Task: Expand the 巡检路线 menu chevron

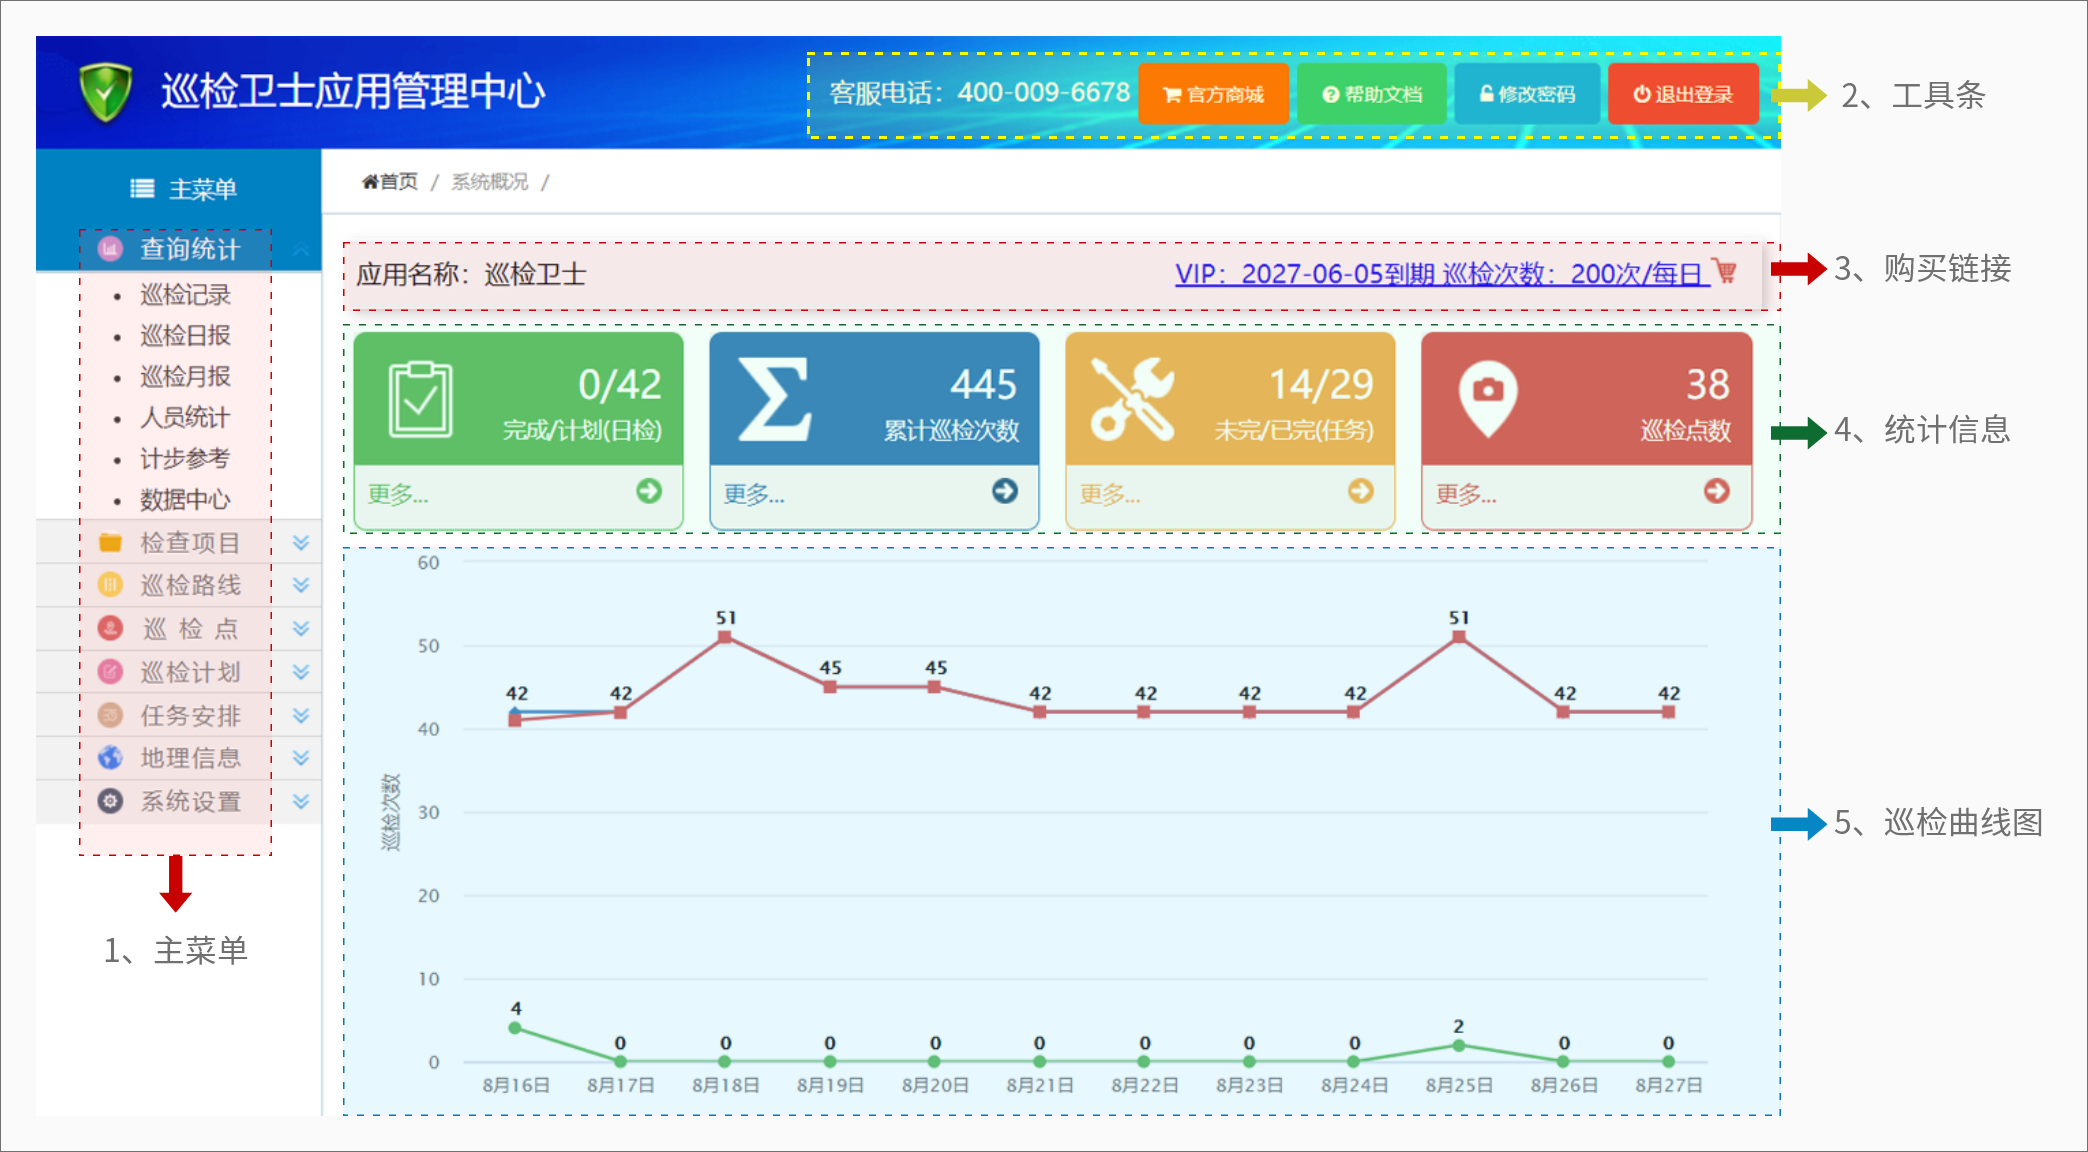Action: click(301, 585)
